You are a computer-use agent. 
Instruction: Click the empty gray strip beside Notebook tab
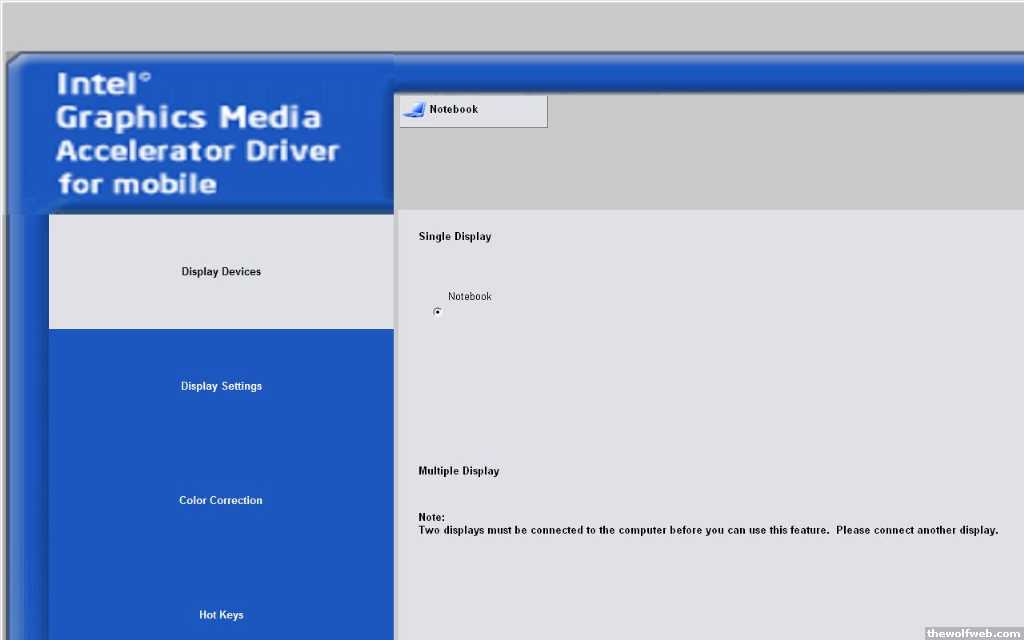pyautogui.click(x=780, y=150)
